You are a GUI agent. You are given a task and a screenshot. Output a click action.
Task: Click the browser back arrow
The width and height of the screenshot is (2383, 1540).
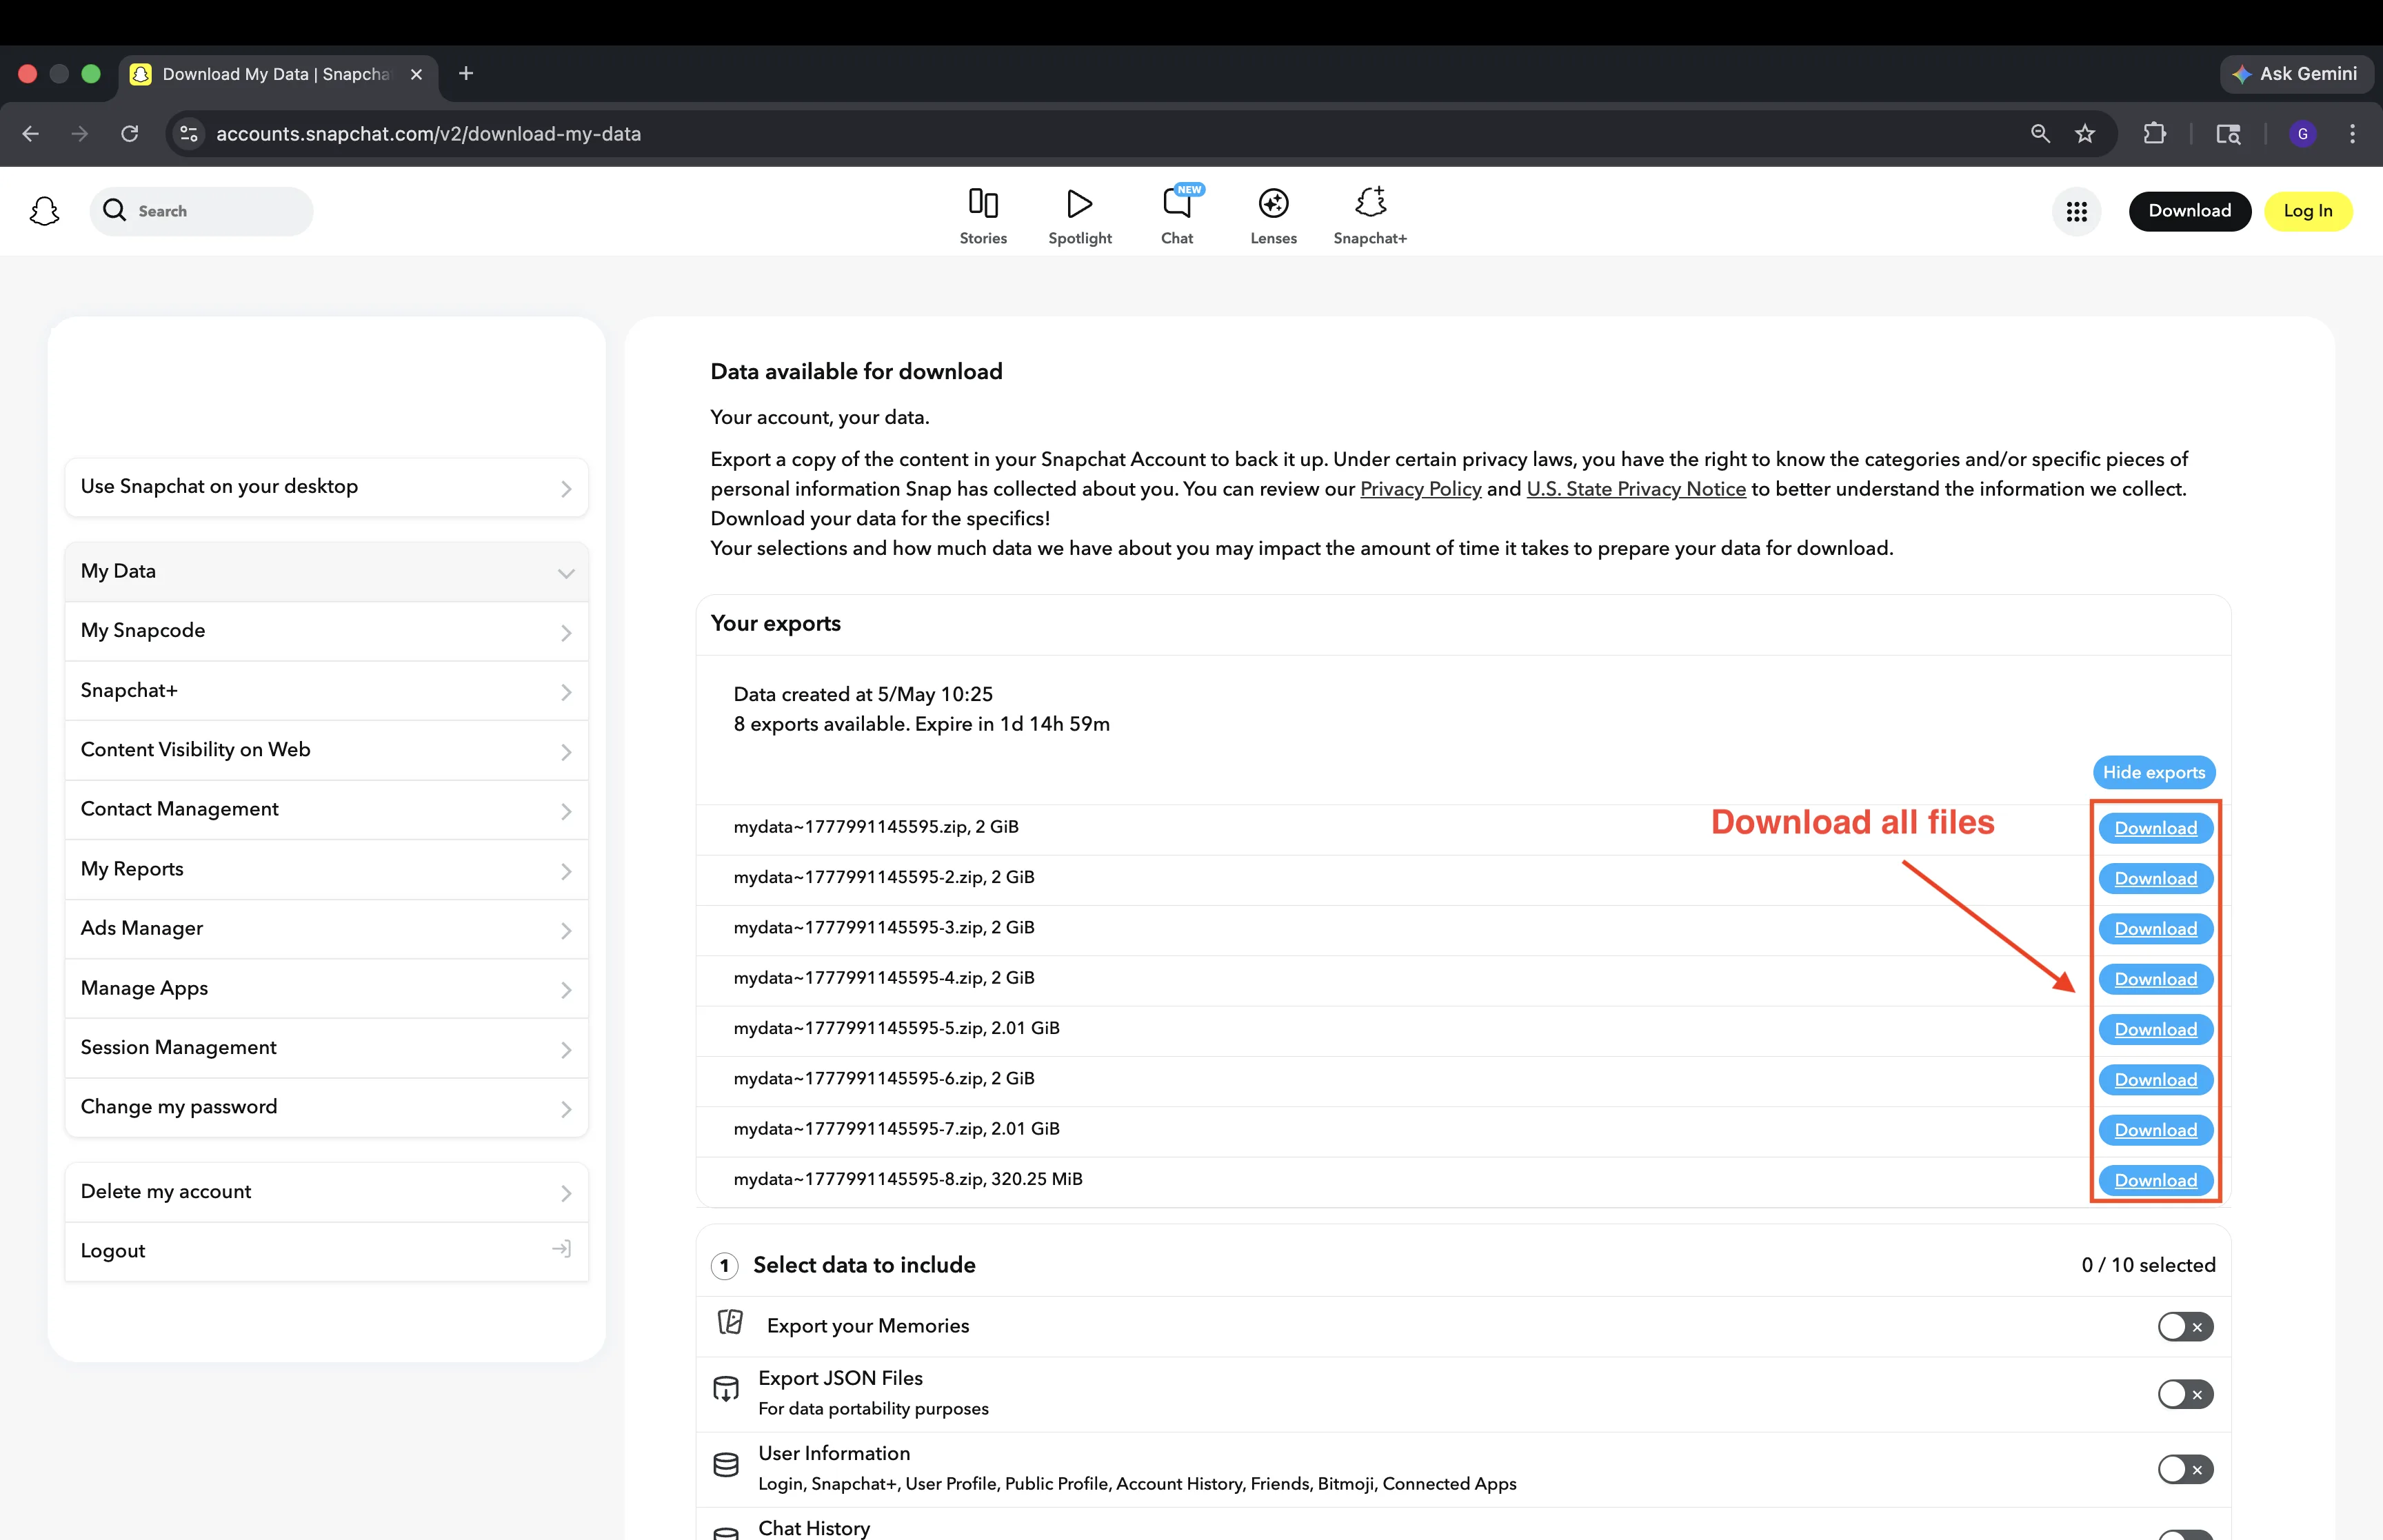31,134
